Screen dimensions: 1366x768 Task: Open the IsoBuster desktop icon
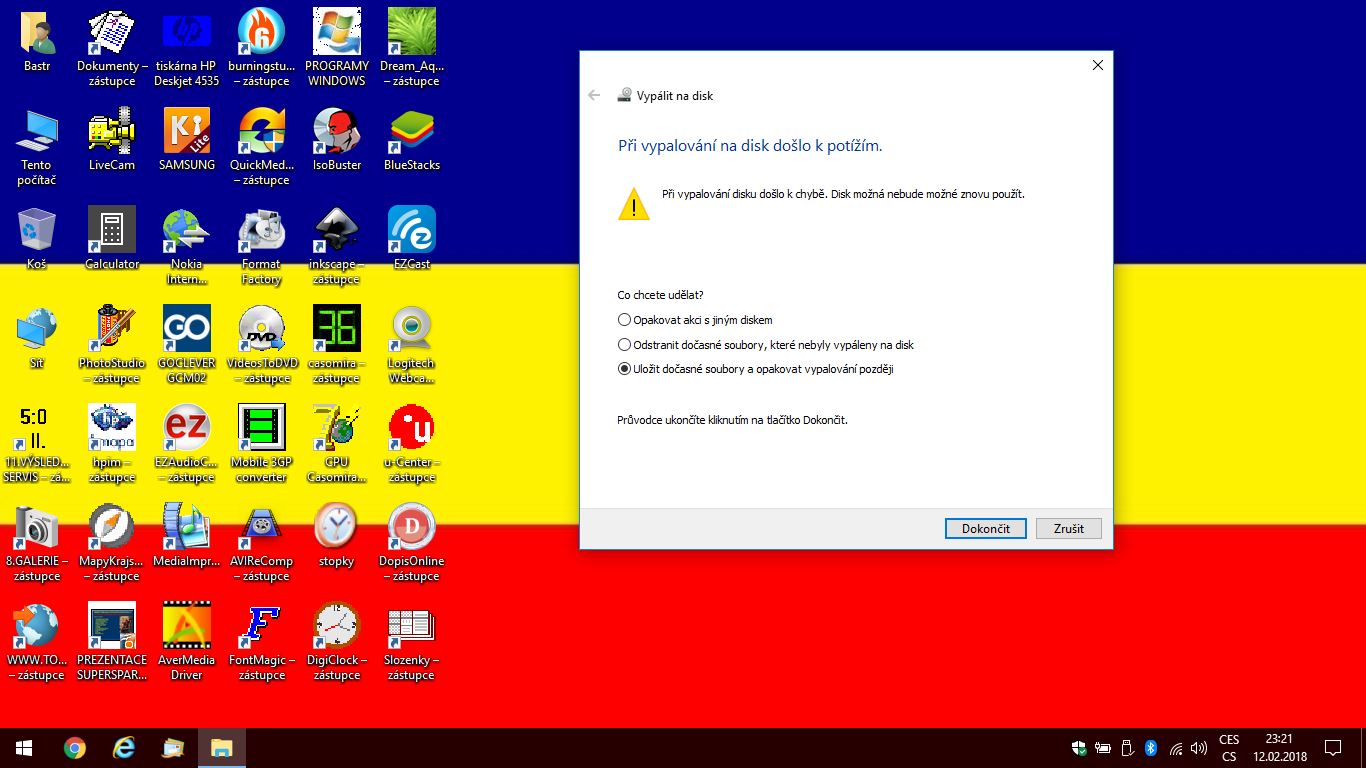click(337, 140)
